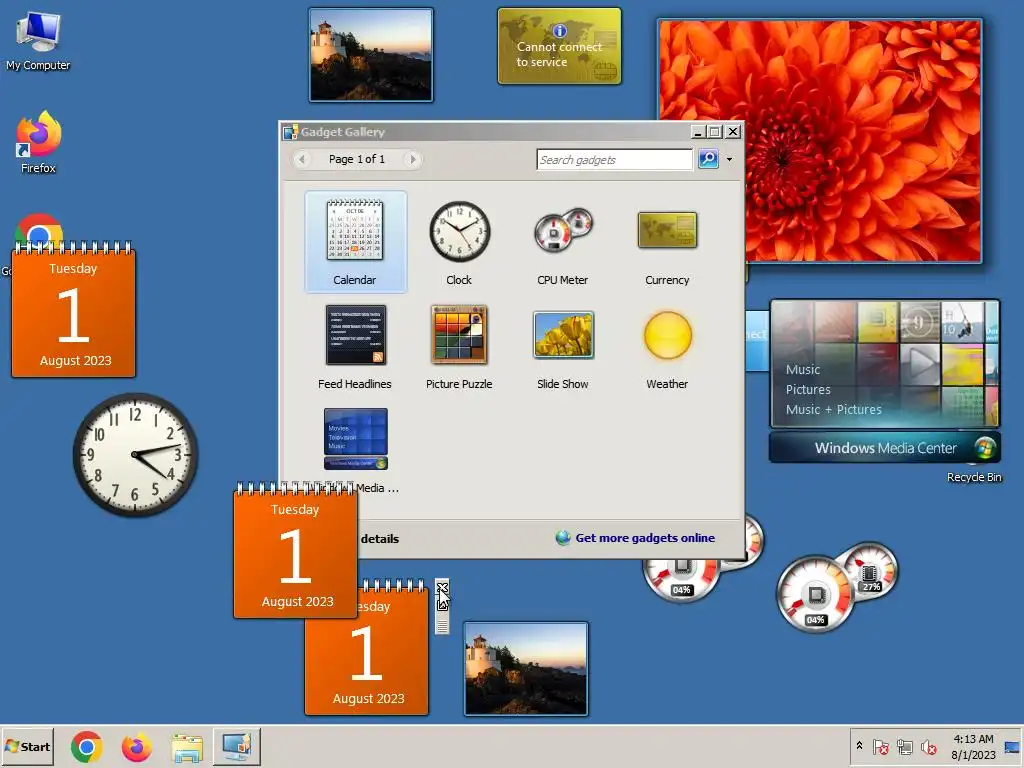Select Music + Pictures in Media Center gadget
1024x768 pixels.
[x=833, y=410]
